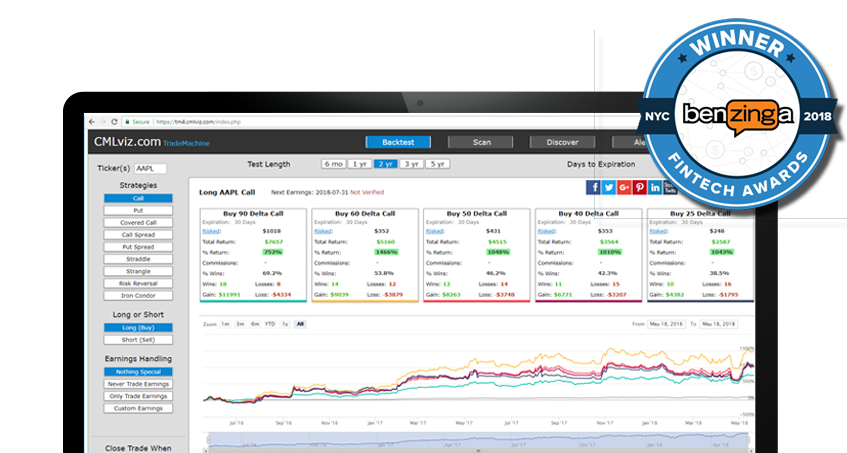Zoom chart to YTD
Screen dimensions: 847x453
270,324
